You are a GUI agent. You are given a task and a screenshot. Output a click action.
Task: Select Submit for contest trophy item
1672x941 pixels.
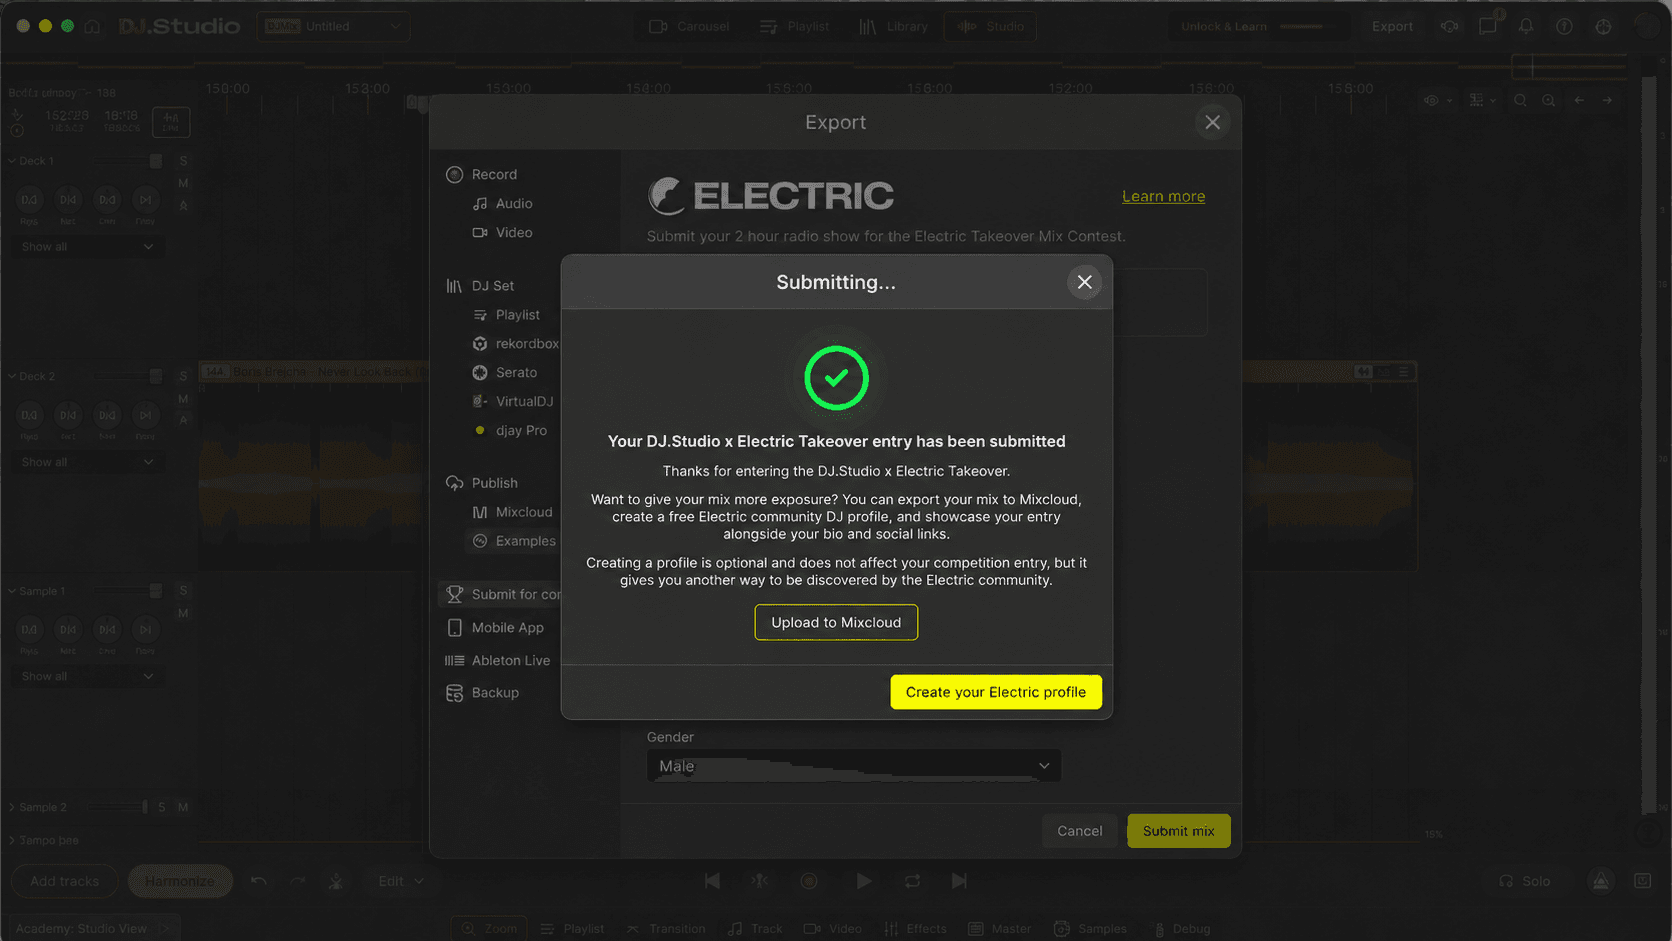pos(500,594)
